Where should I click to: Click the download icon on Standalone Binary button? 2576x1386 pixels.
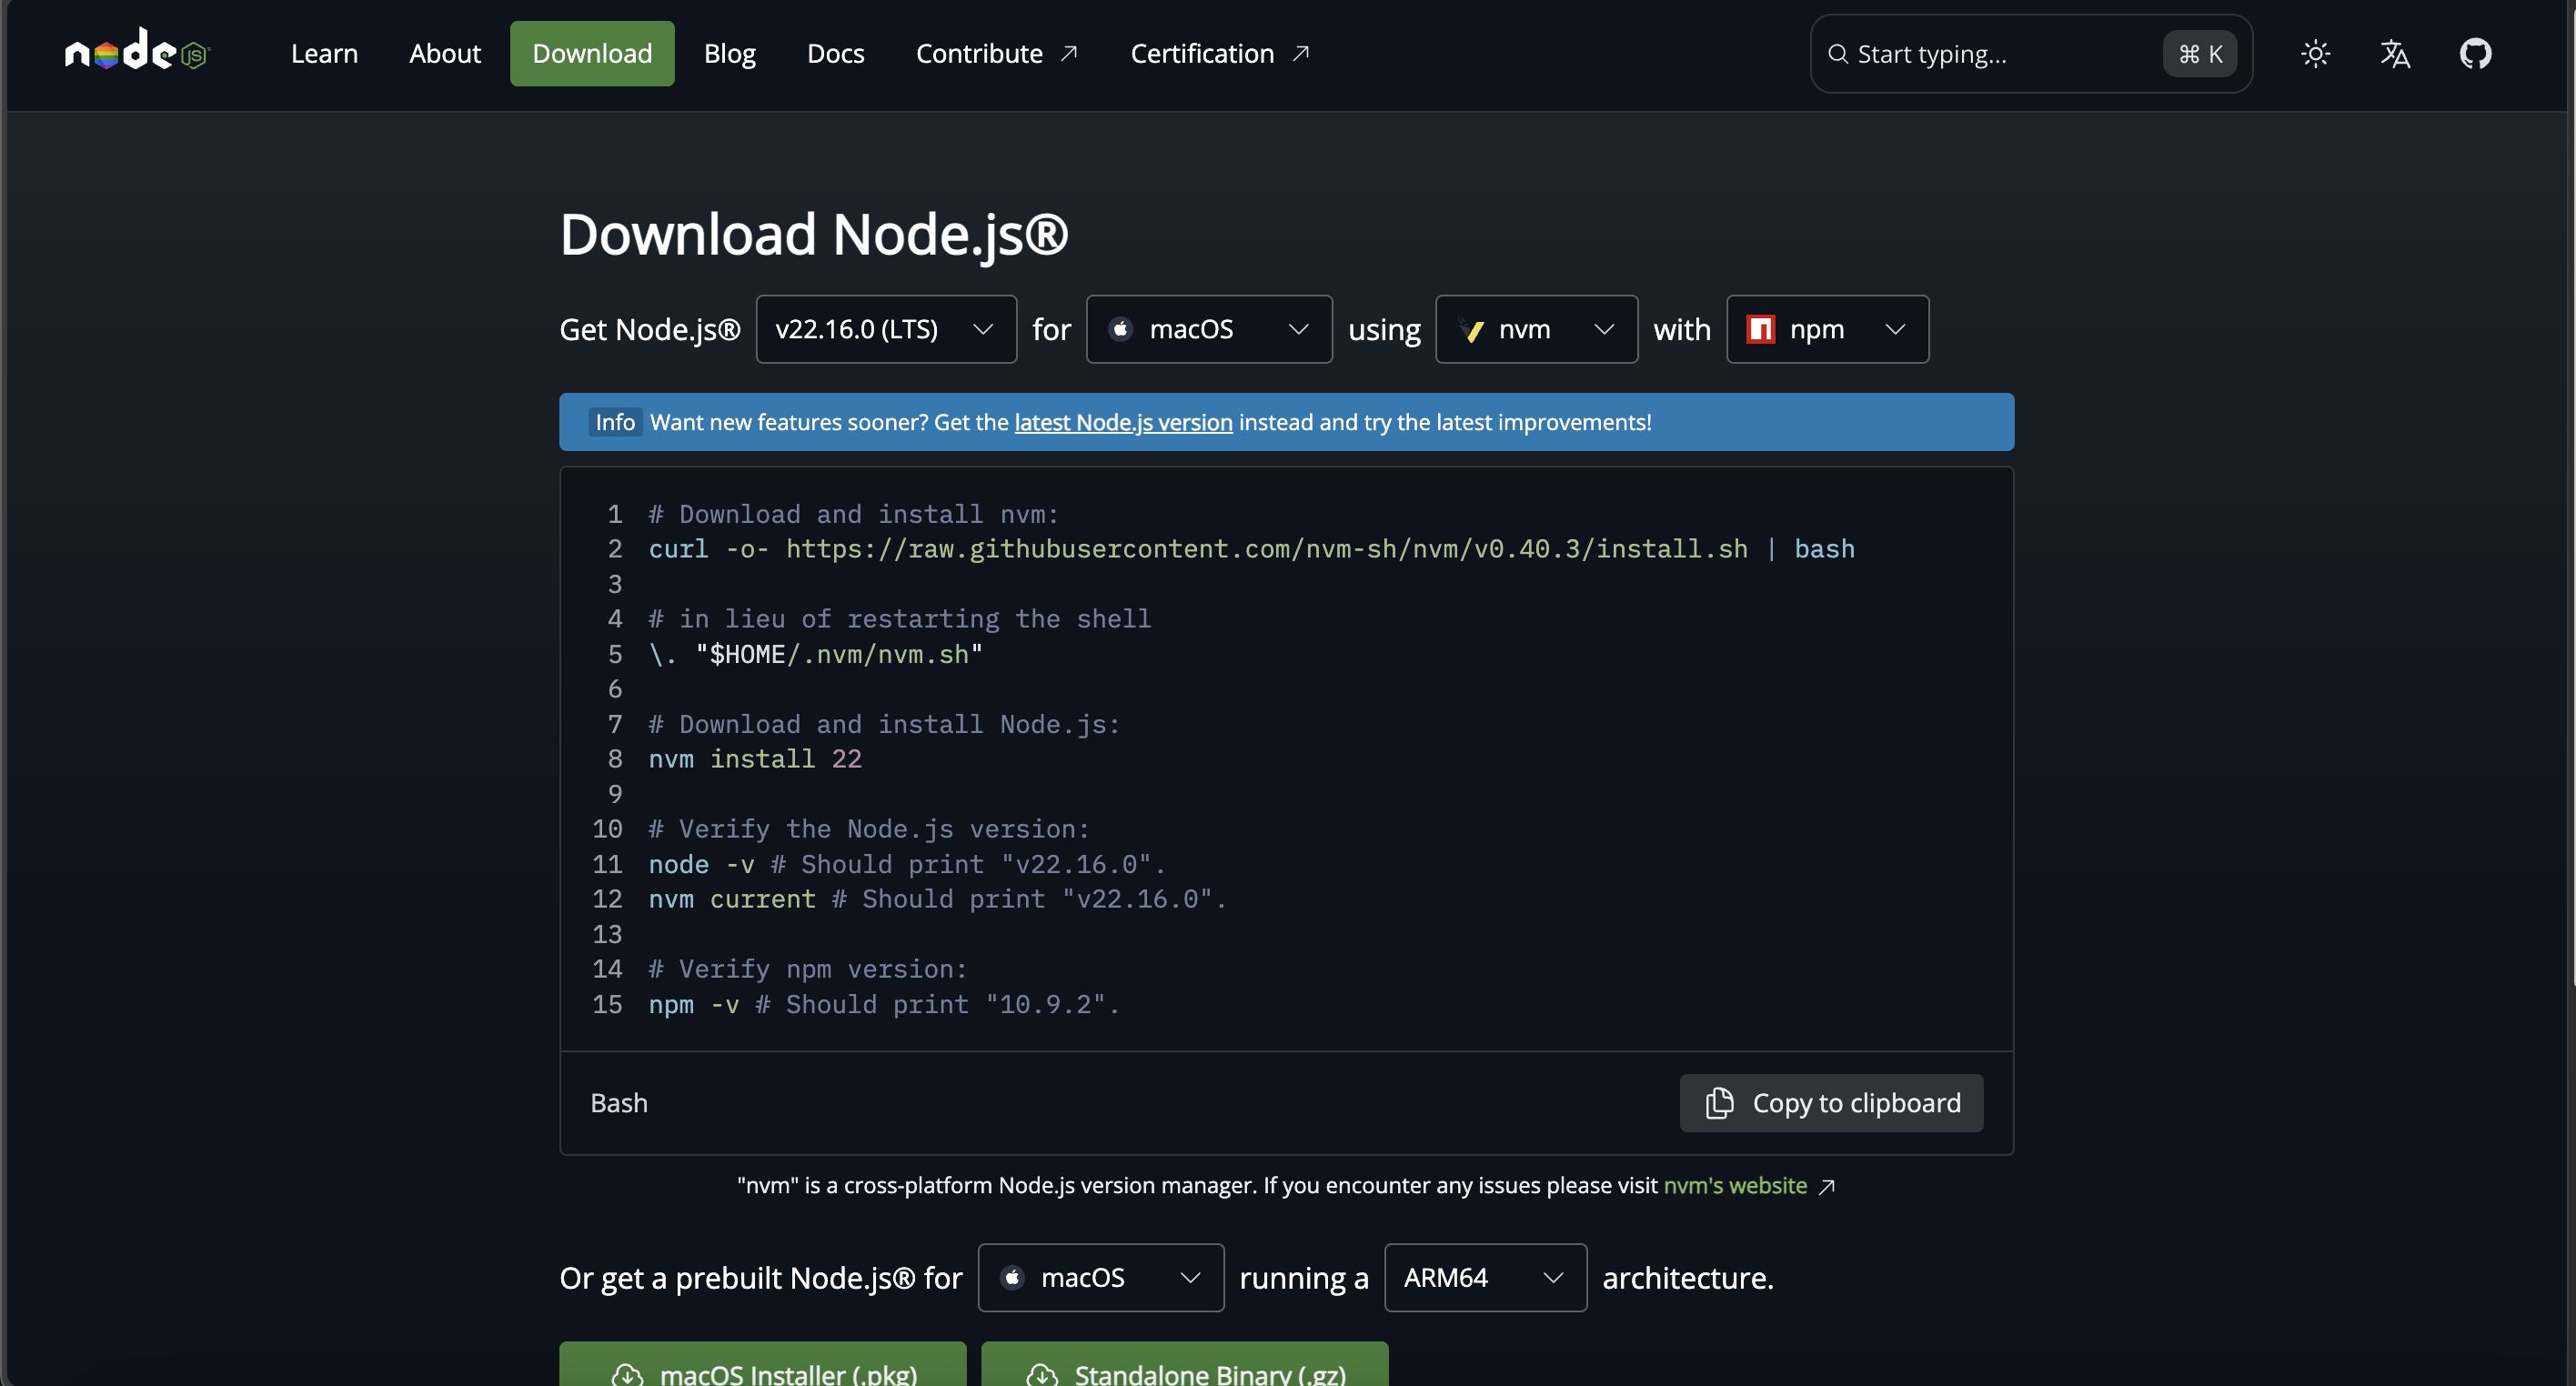[1042, 1374]
